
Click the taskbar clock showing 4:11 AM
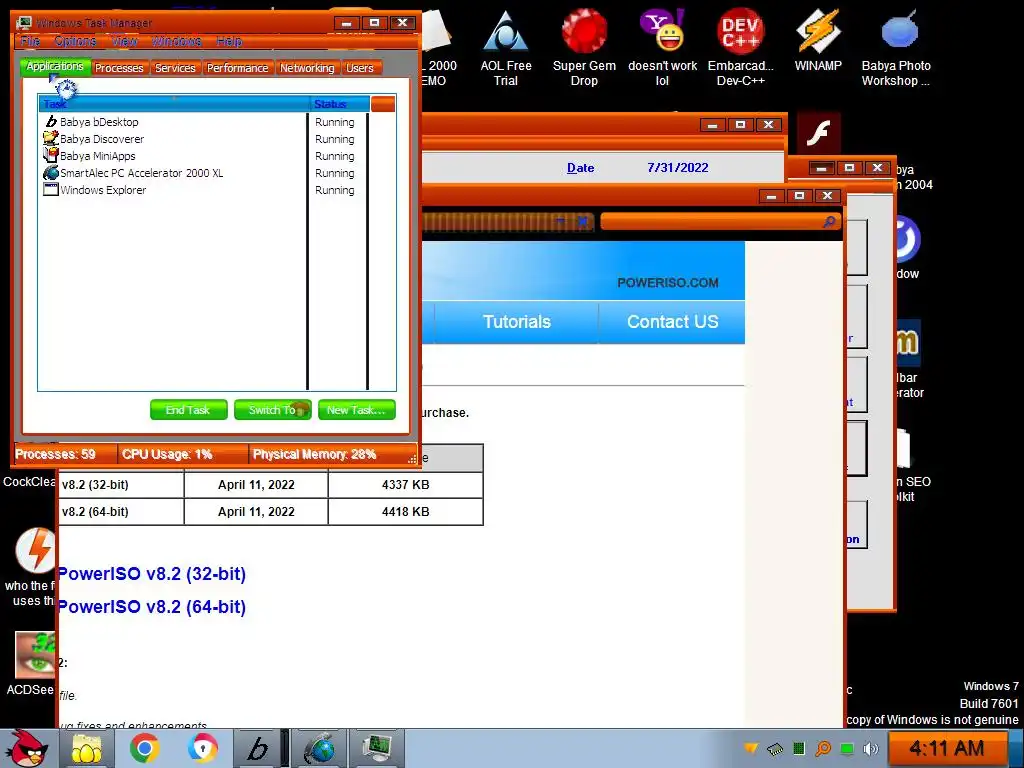tap(947, 748)
